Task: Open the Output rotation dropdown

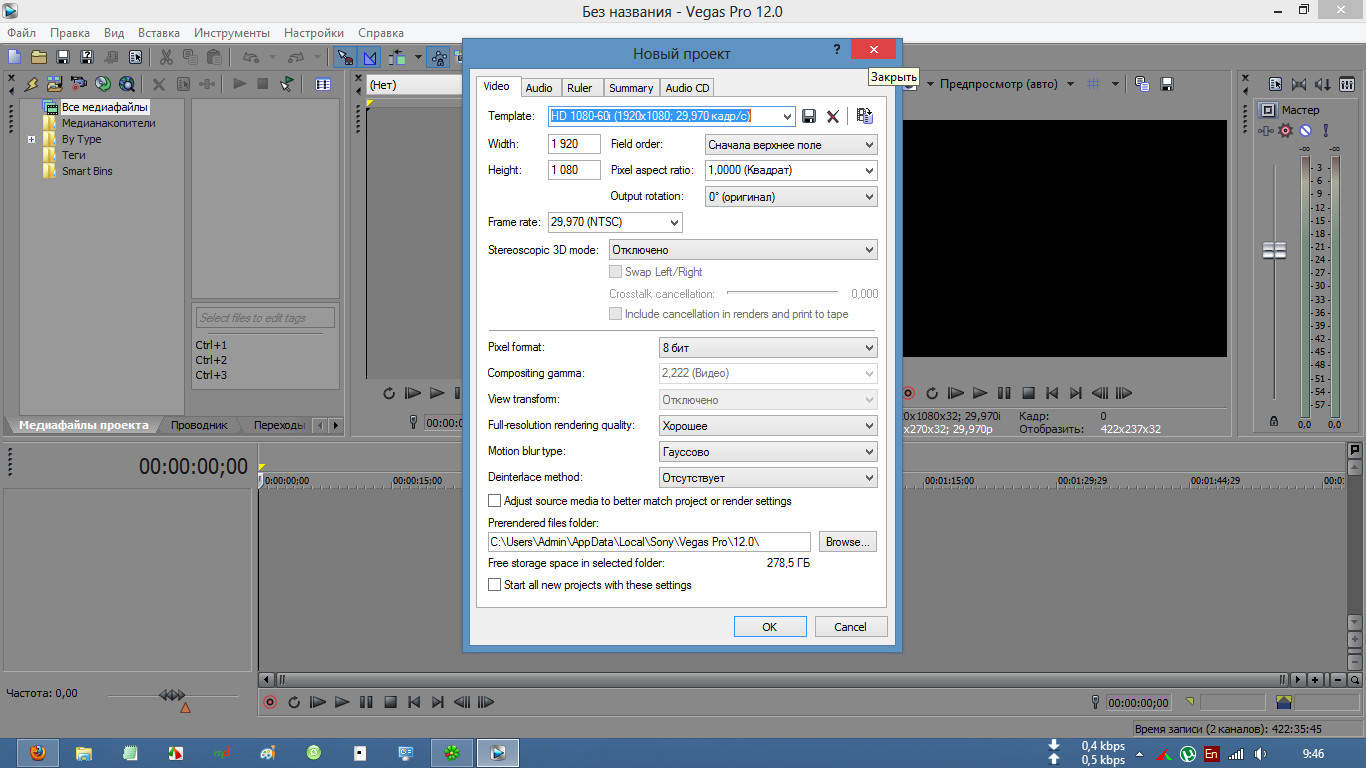Action: [869, 197]
